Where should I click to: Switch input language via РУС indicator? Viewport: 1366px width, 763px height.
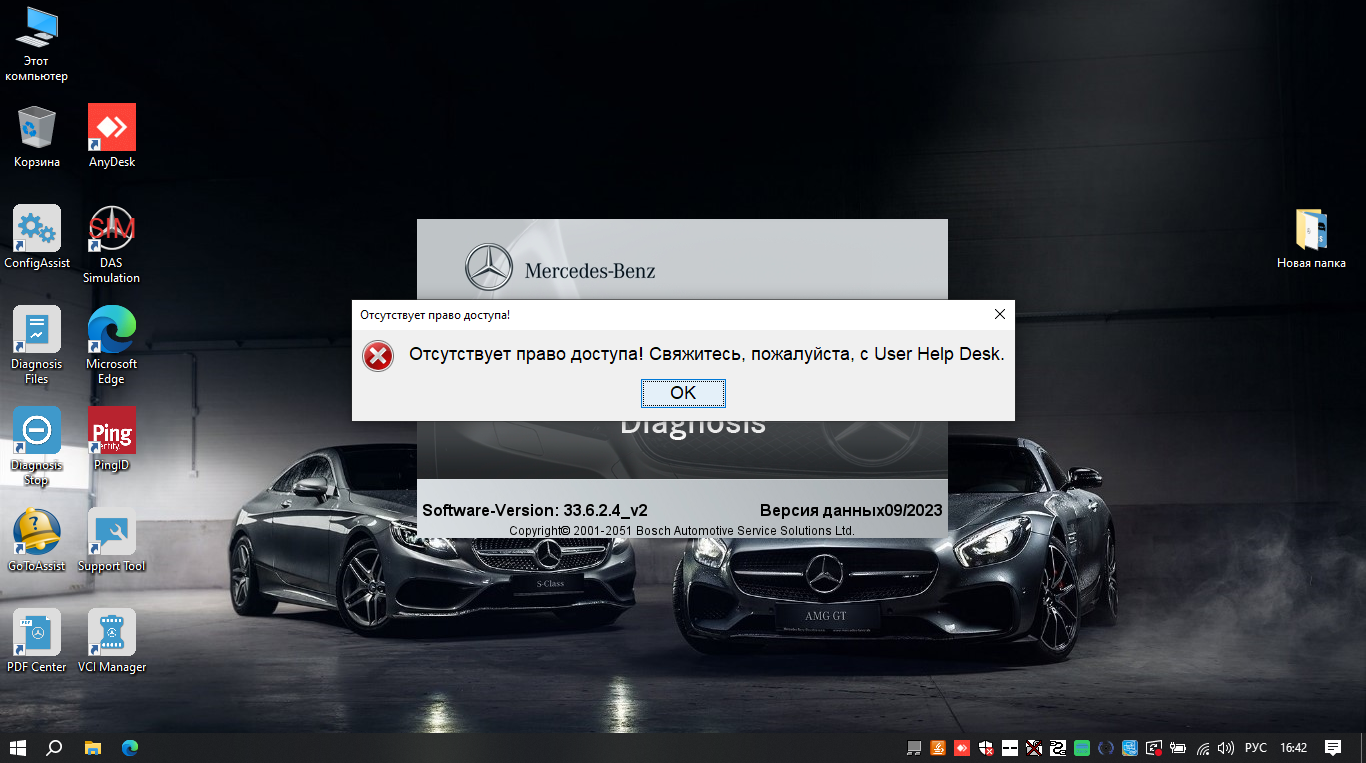click(x=1256, y=747)
